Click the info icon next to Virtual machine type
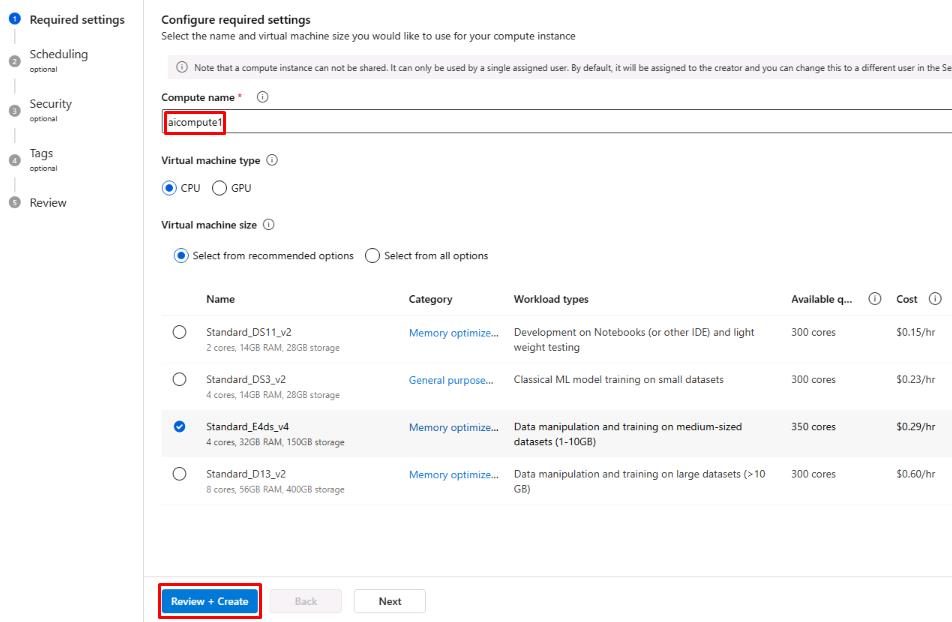Screen dimensions: 952x622 click(272, 160)
